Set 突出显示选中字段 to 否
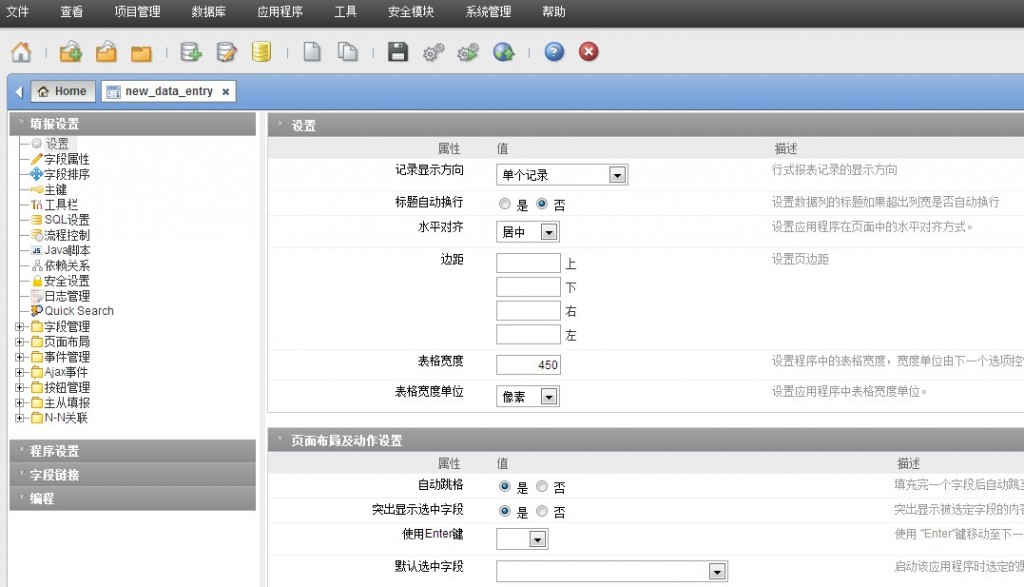 click(541, 511)
